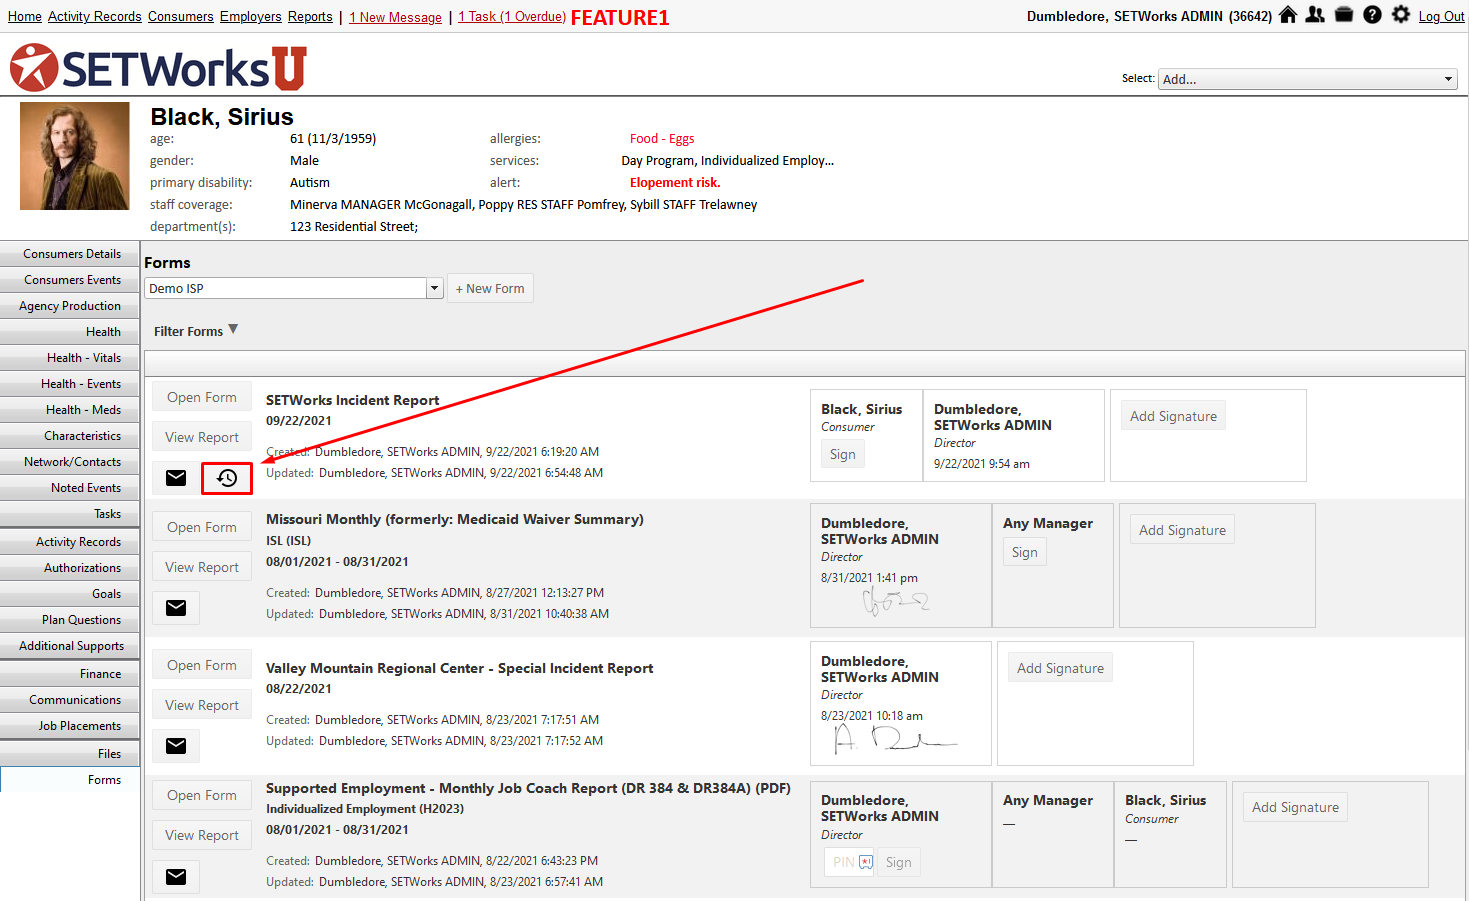View Report for Supported Employment report

[x=202, y=835]
